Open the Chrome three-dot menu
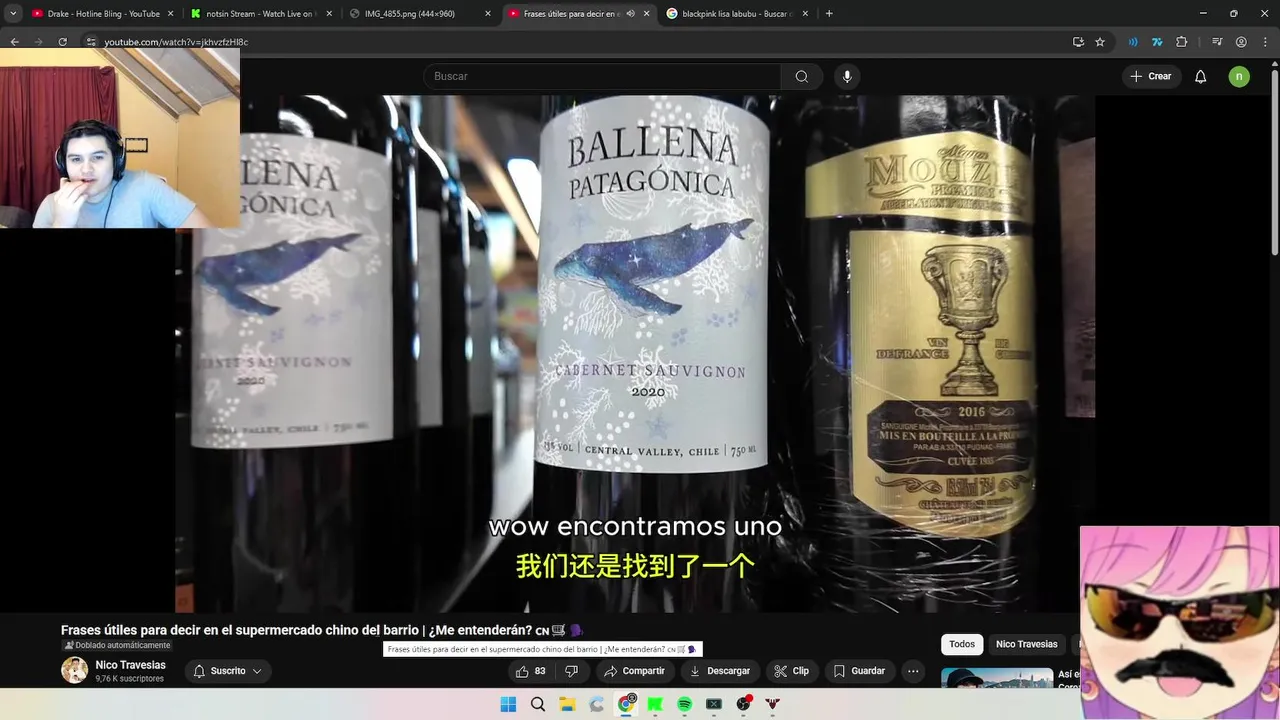The width and height of the screenshot is (1280, 720). click(1265, 42)
